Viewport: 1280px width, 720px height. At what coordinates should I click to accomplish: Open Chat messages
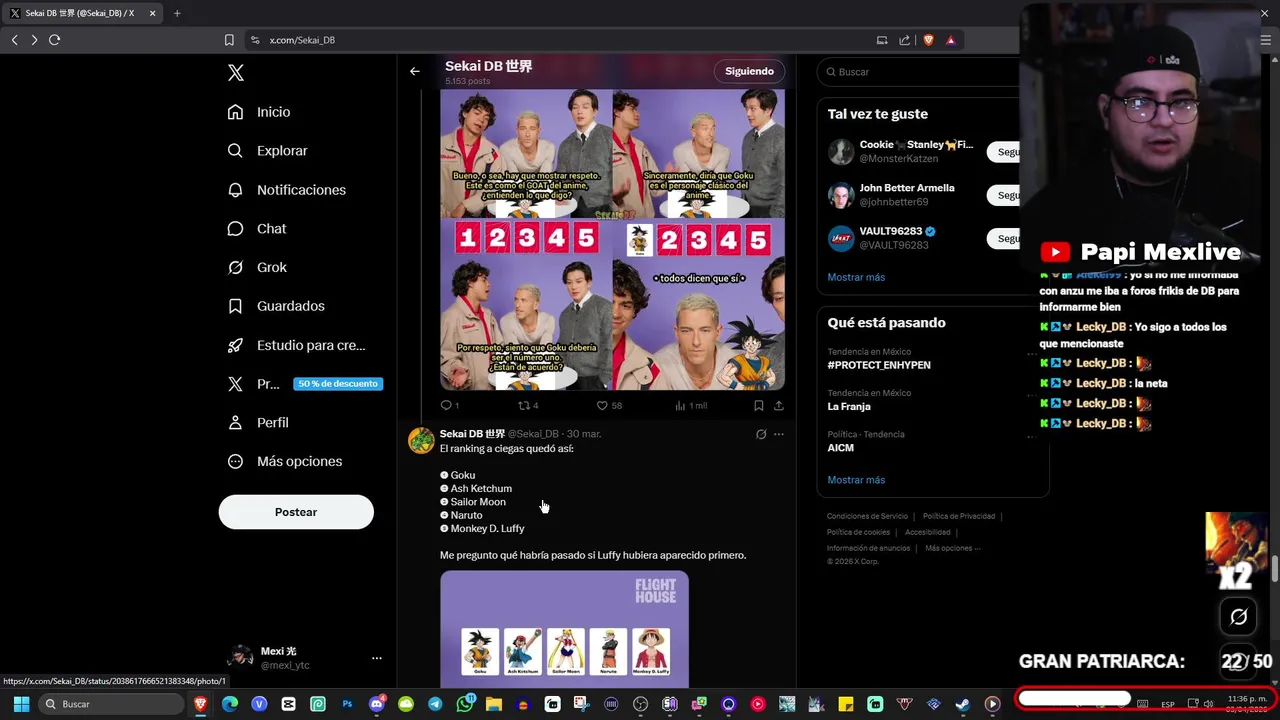click(x=257, y=229)
